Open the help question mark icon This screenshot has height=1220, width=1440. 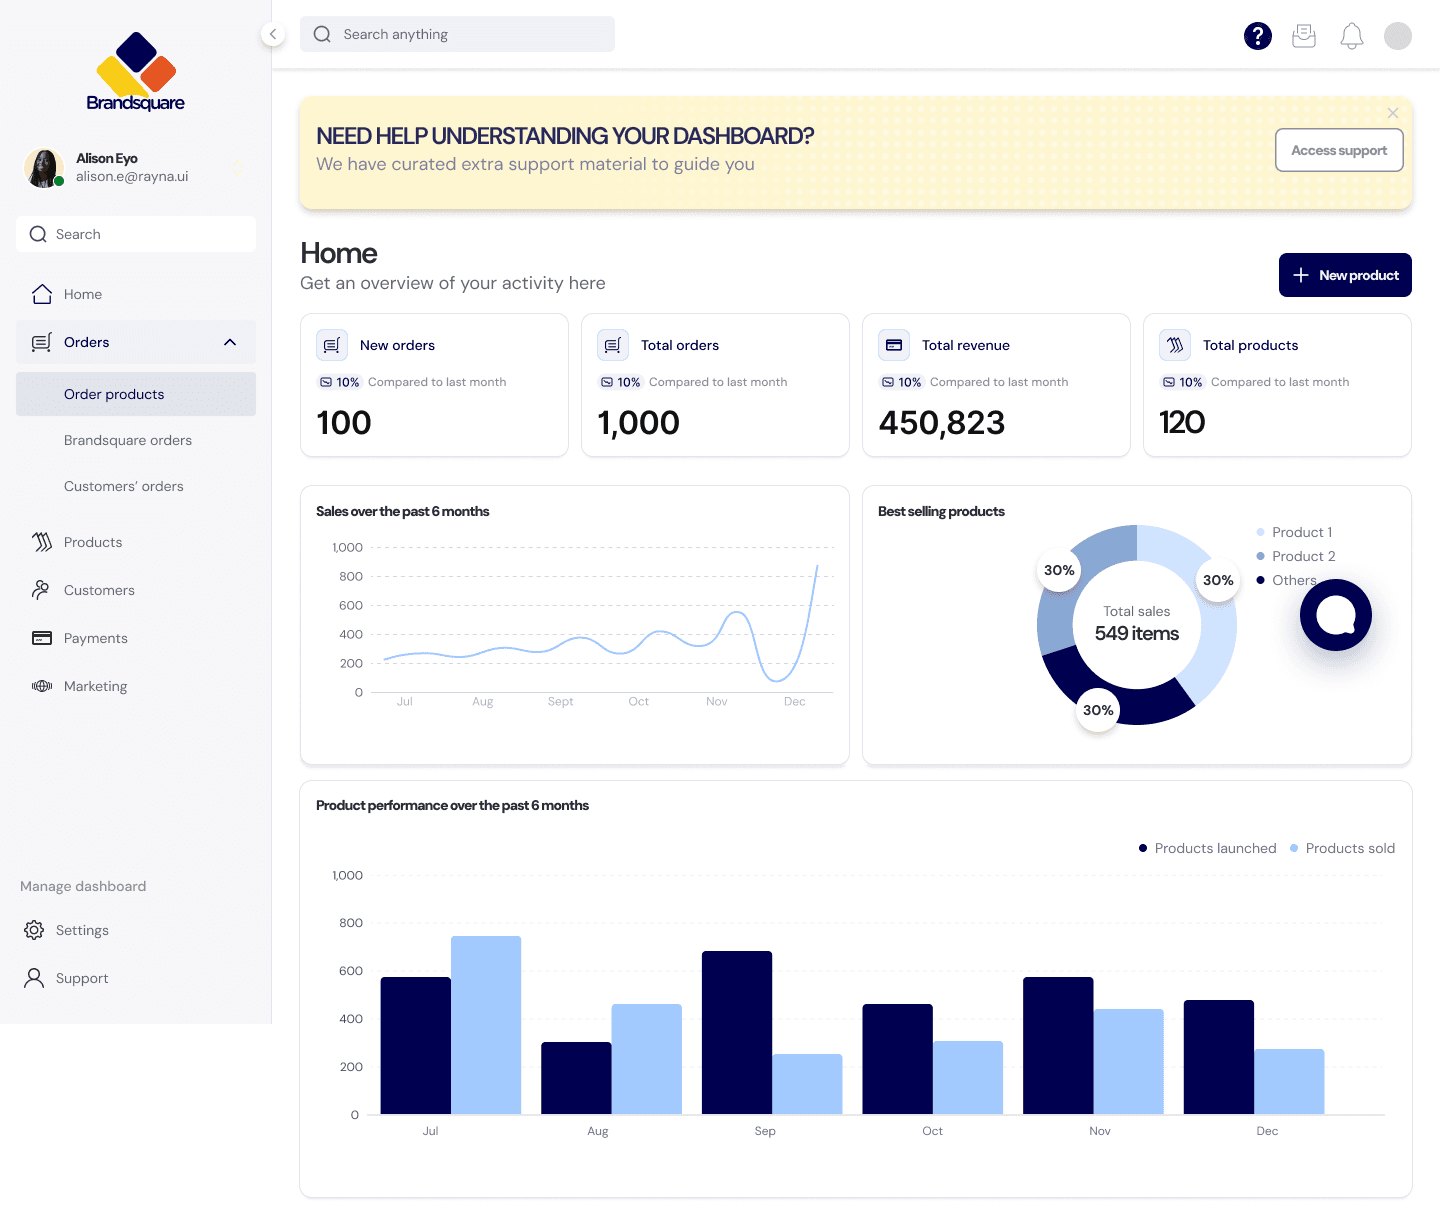pos(1257,36)
